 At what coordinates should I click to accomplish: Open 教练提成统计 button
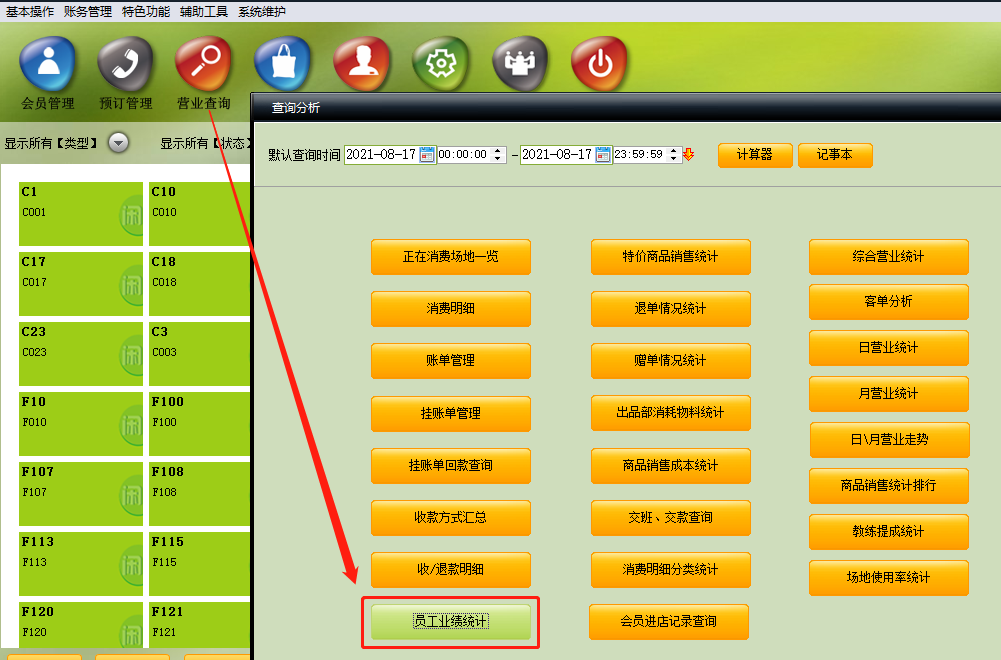889,532
